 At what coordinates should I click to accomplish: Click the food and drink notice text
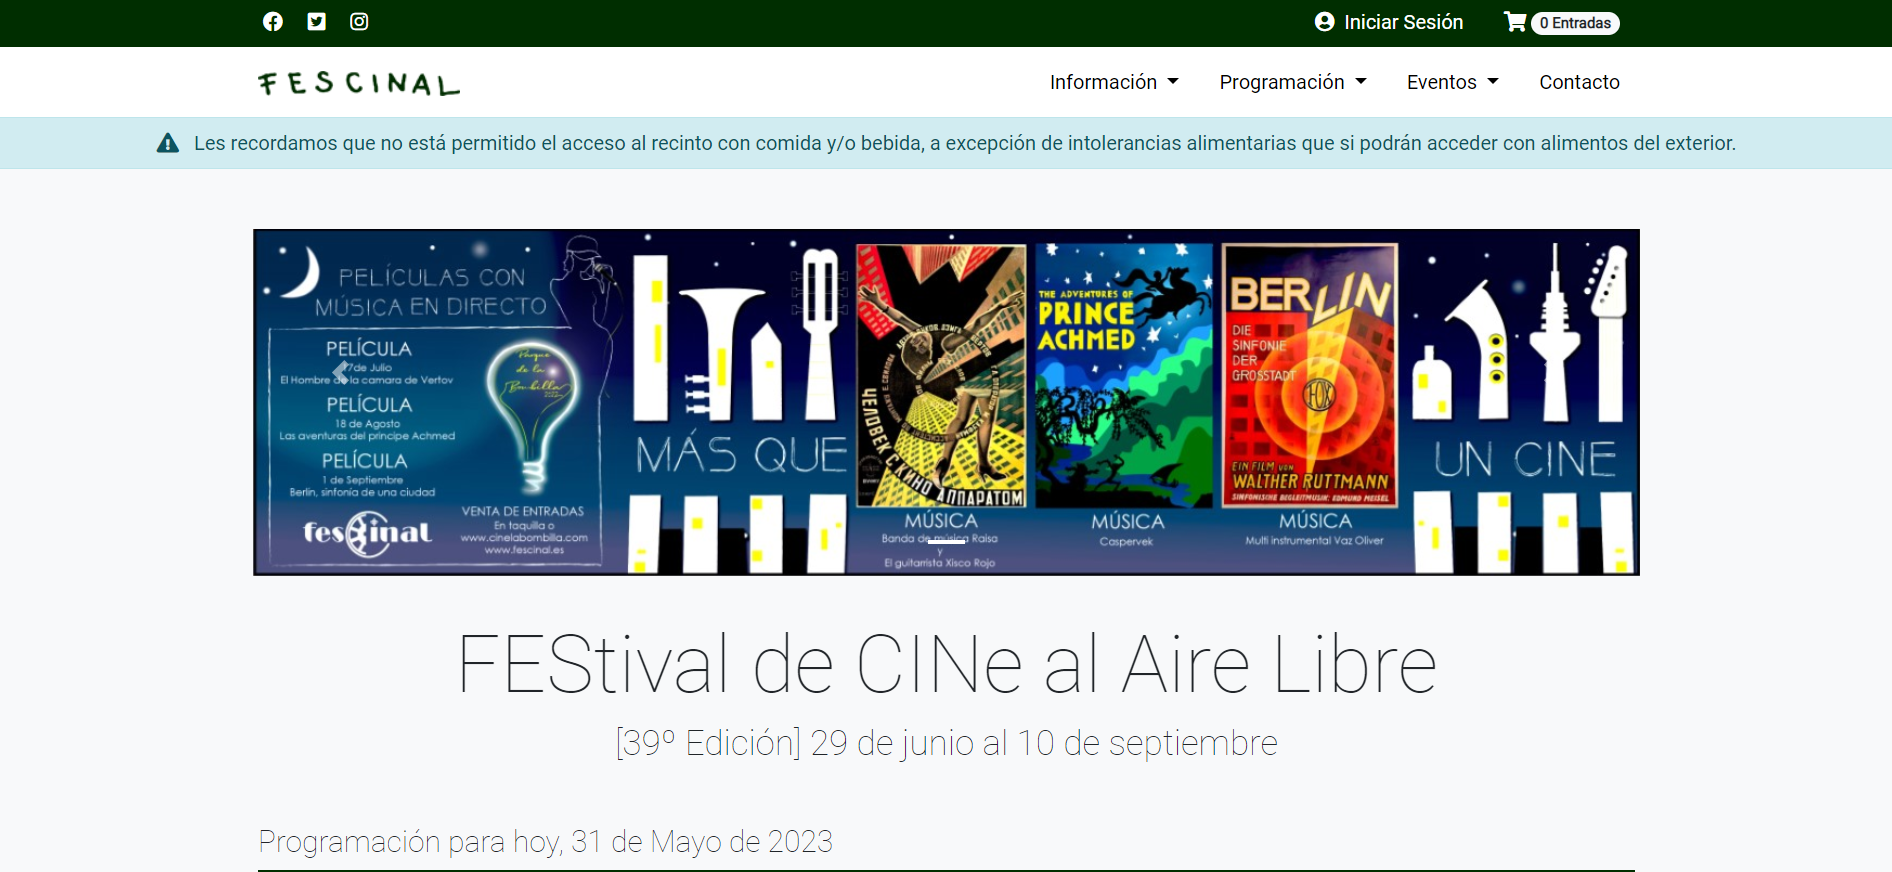click(x=965, y=143)
